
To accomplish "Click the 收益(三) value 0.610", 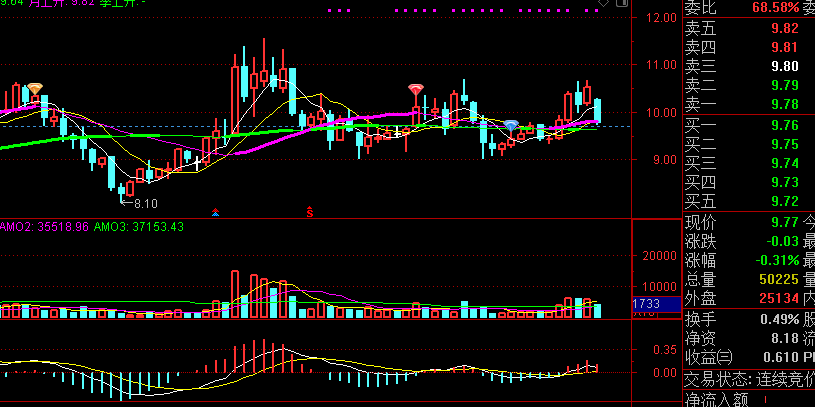I will click(x=781, y=357).
